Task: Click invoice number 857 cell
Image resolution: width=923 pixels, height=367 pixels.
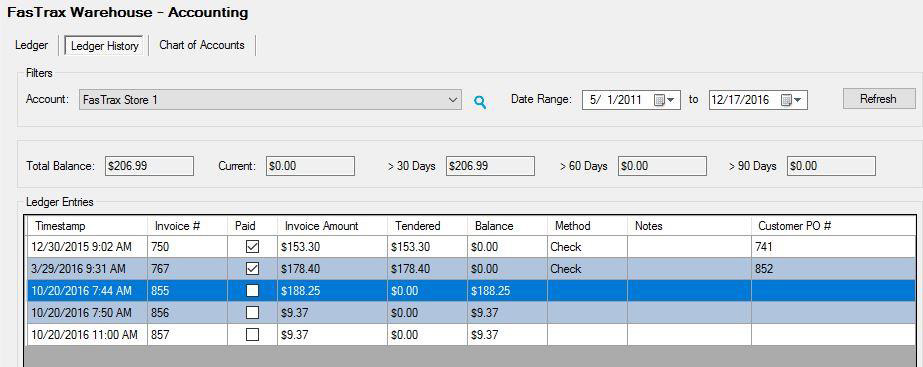Action: click(x=187, y=335)
